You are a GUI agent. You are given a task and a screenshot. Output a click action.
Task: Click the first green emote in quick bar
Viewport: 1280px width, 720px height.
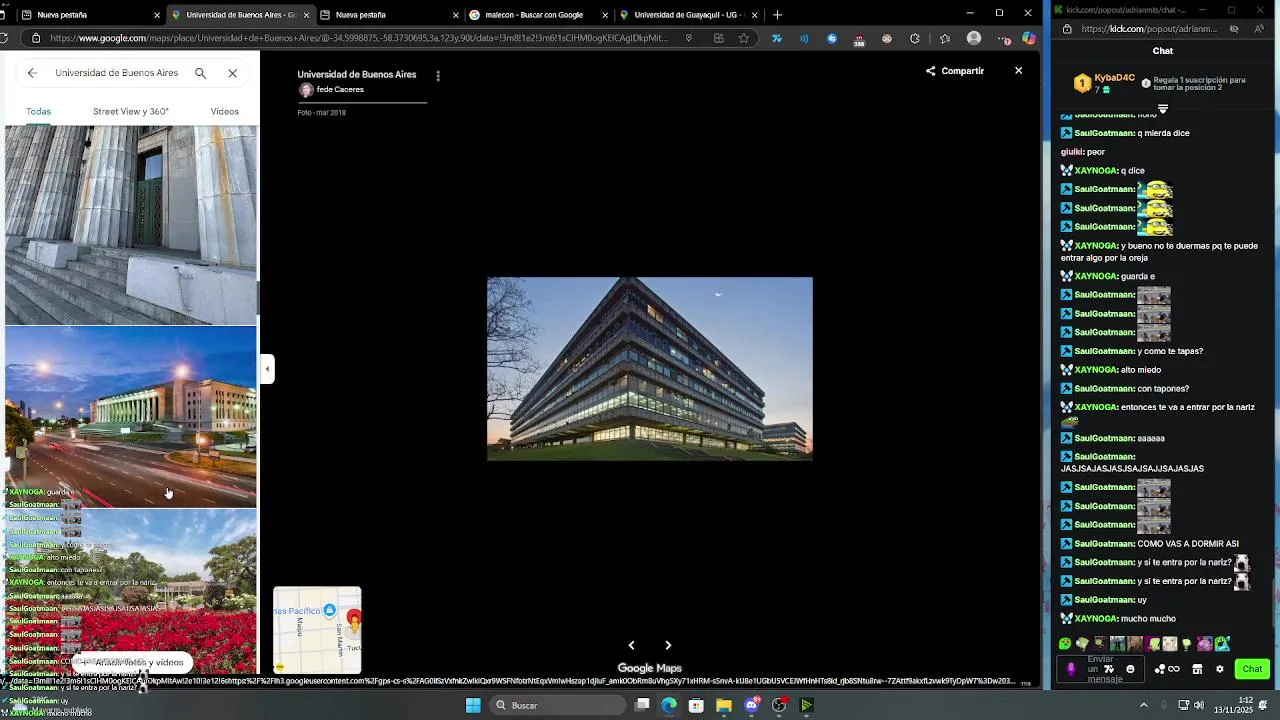[1065, 644]
